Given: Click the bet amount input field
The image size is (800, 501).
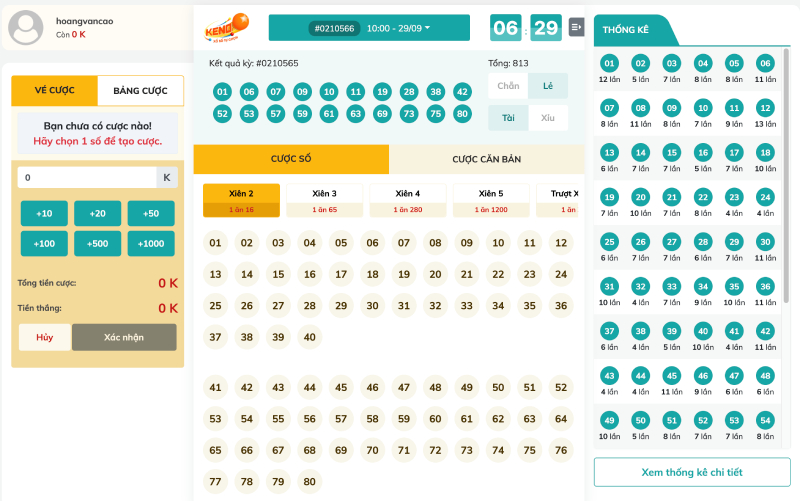Looking at the screenshot, I should (x=86, y=177).
